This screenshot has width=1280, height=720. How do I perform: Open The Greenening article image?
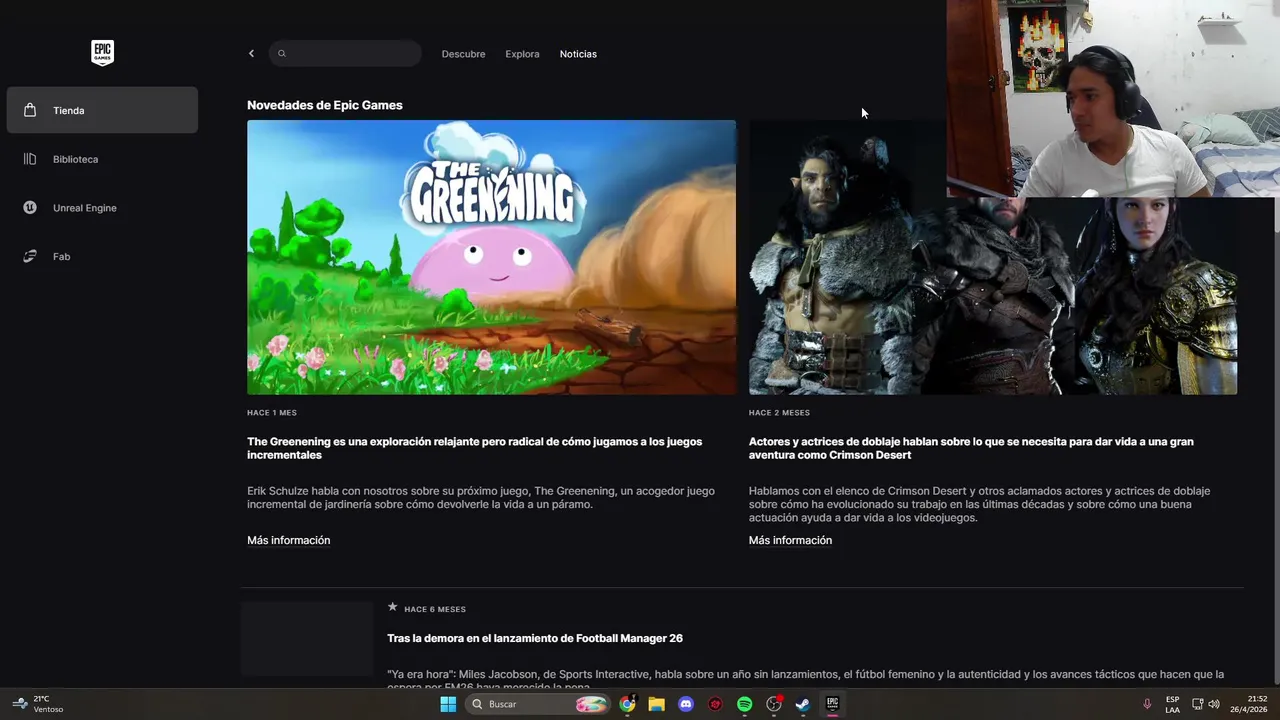491,257
